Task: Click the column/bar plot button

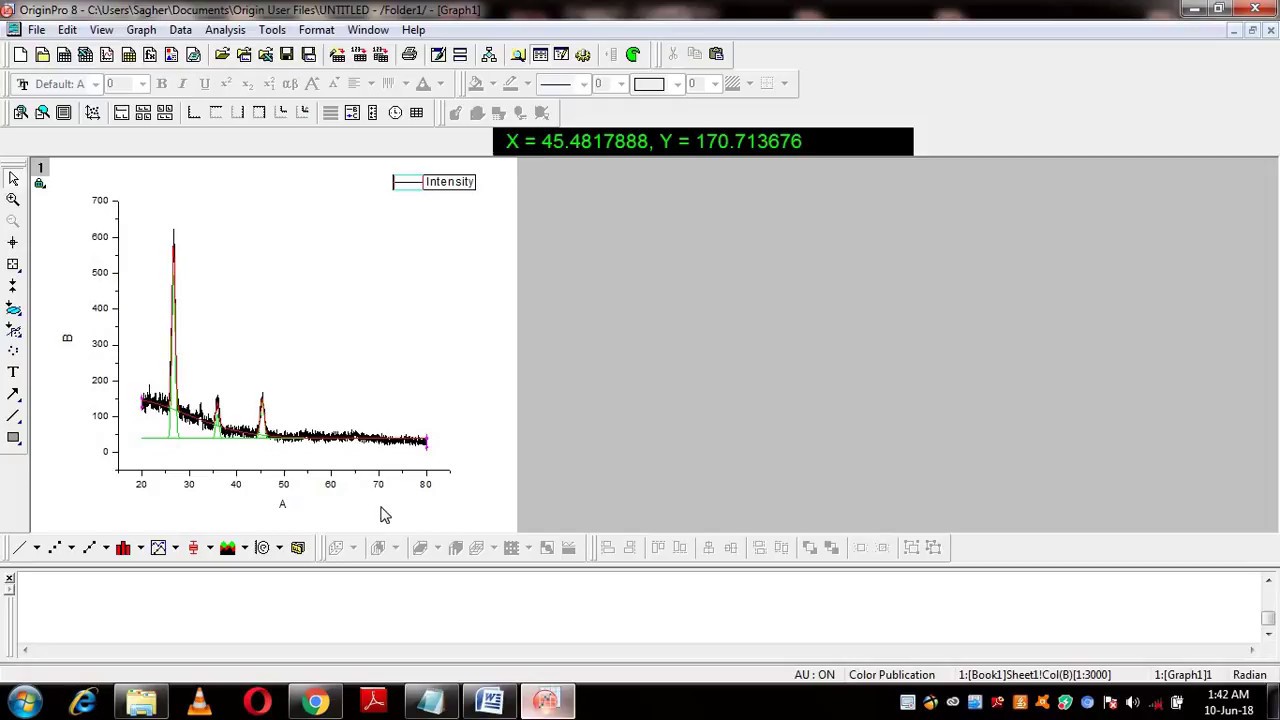Action: pos(123,547)
